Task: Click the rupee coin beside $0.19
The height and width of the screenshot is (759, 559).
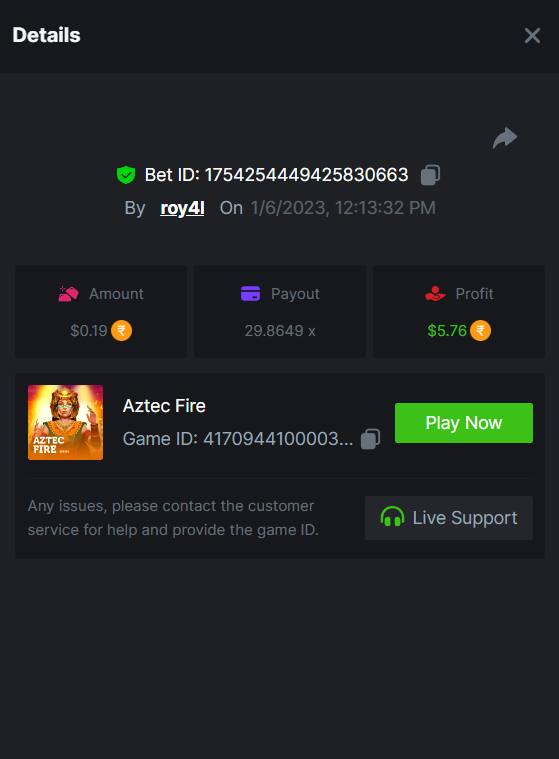Action: [121, 331]
